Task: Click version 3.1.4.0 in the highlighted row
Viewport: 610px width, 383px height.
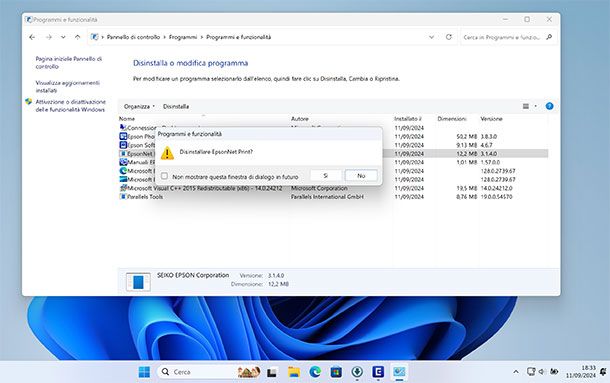Action: click(x=489, y=154)
